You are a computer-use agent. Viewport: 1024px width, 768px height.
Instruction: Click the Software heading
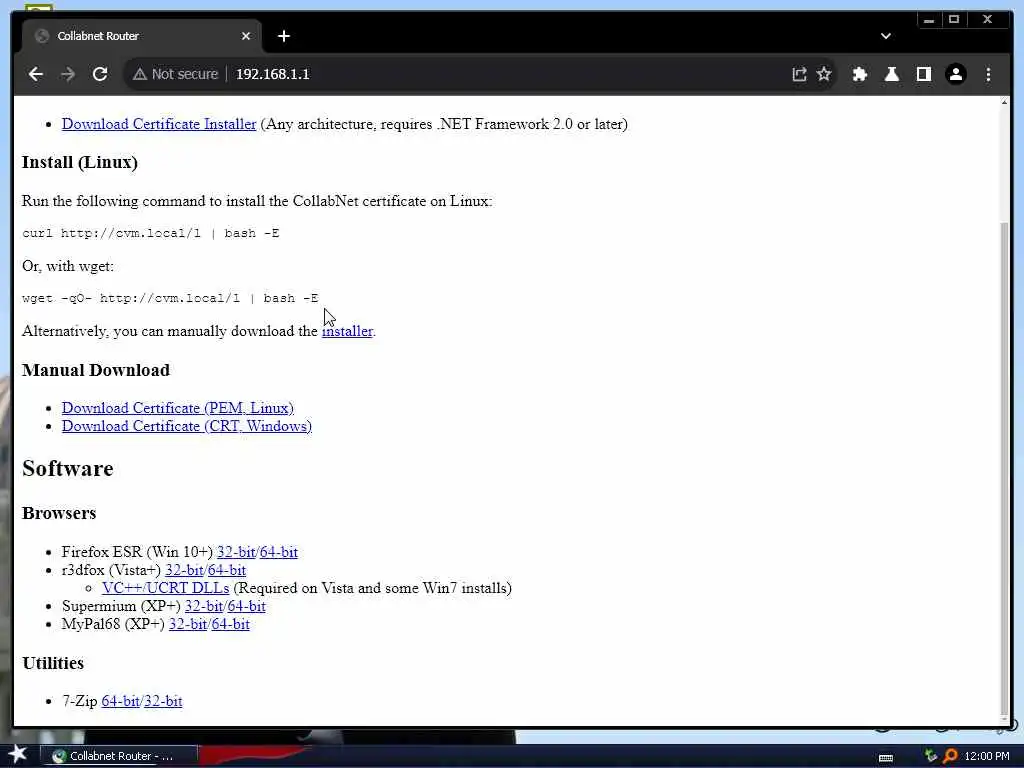click(x=67, y=468)
